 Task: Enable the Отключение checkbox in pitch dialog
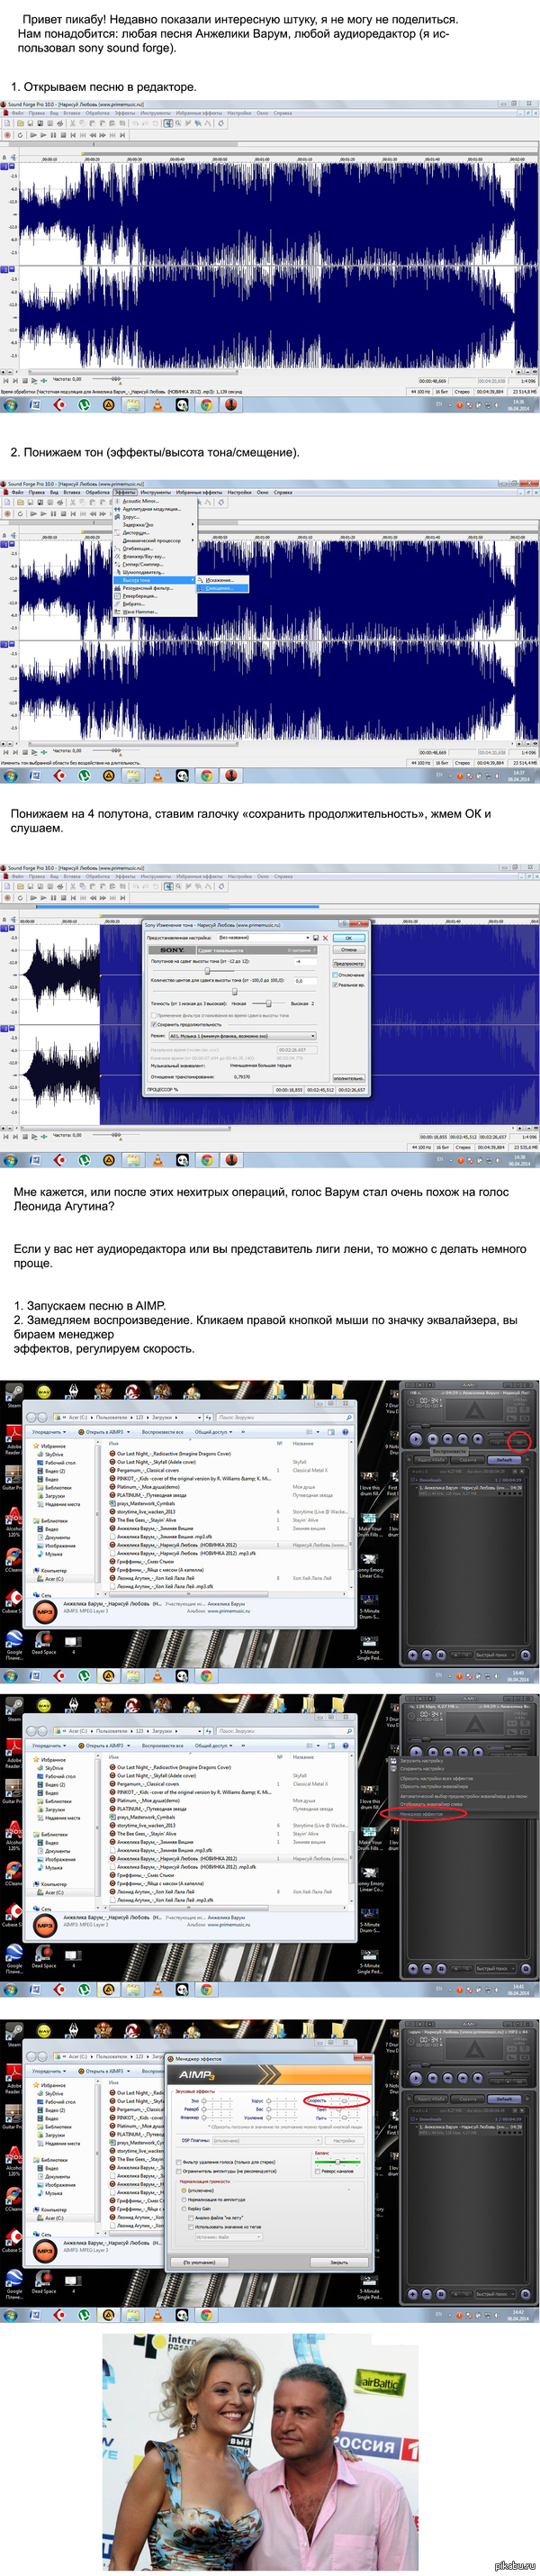coord(335,975)
